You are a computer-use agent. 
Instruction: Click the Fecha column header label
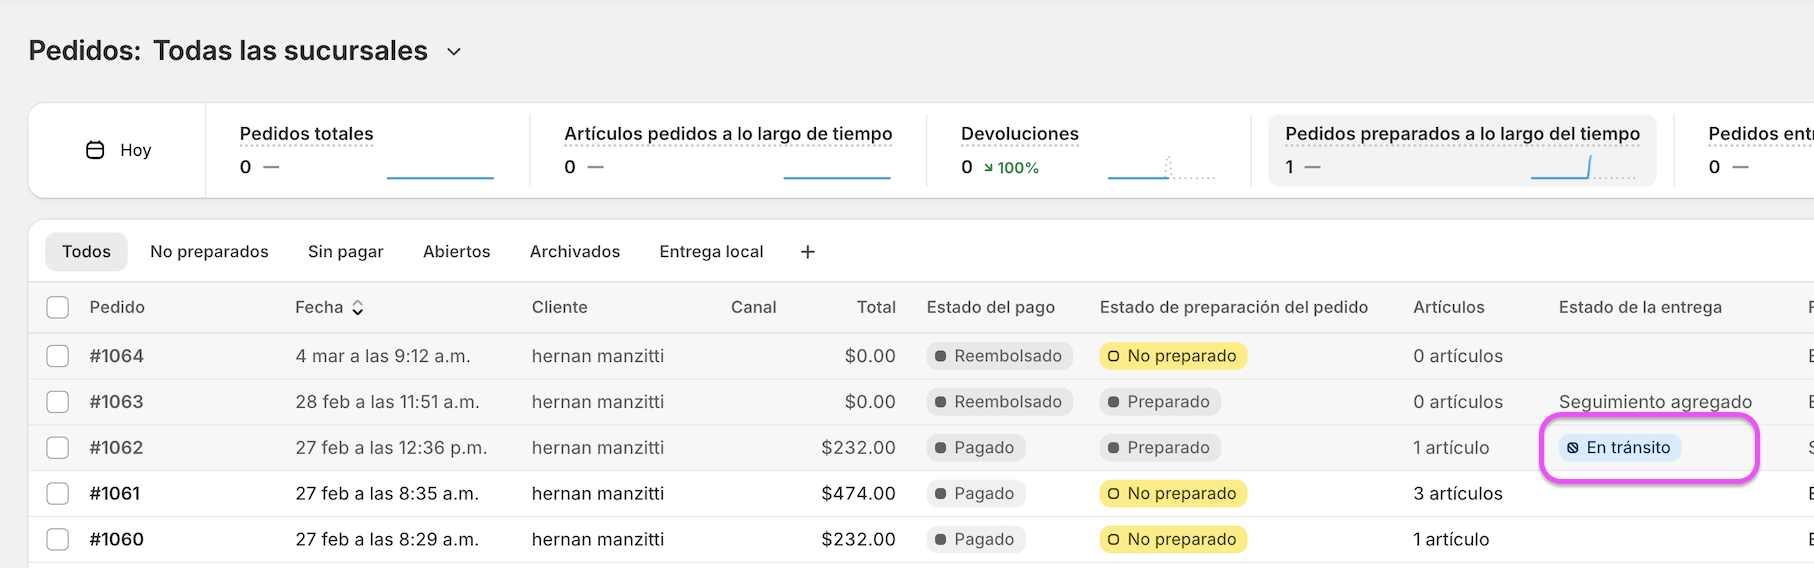coord(319,307)
